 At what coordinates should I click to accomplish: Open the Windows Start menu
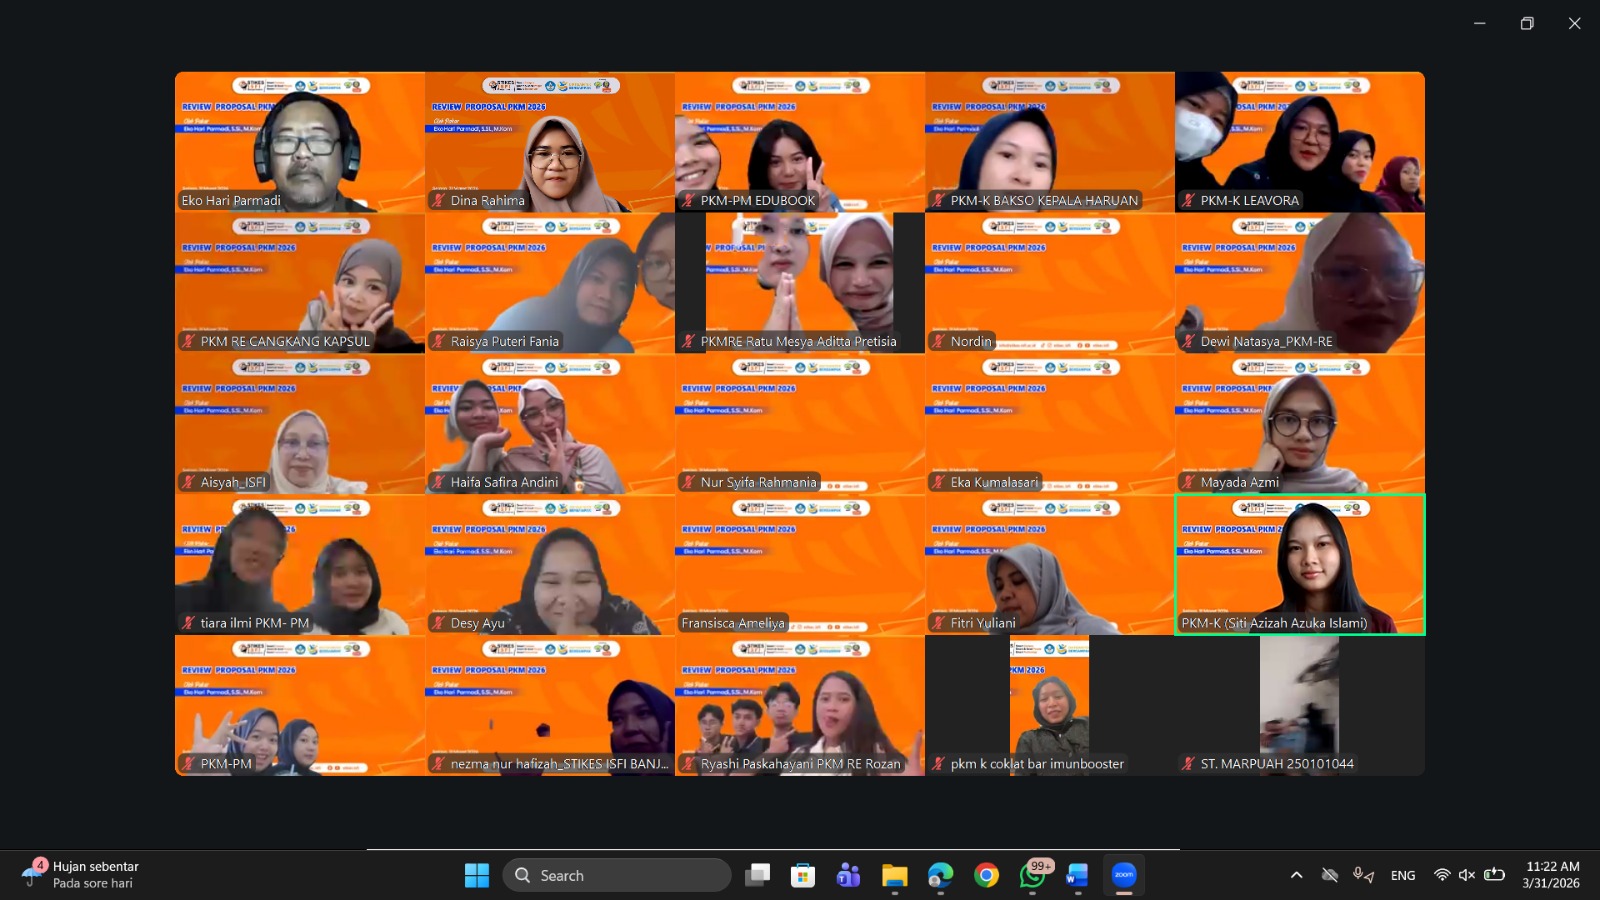pos(477,875)
